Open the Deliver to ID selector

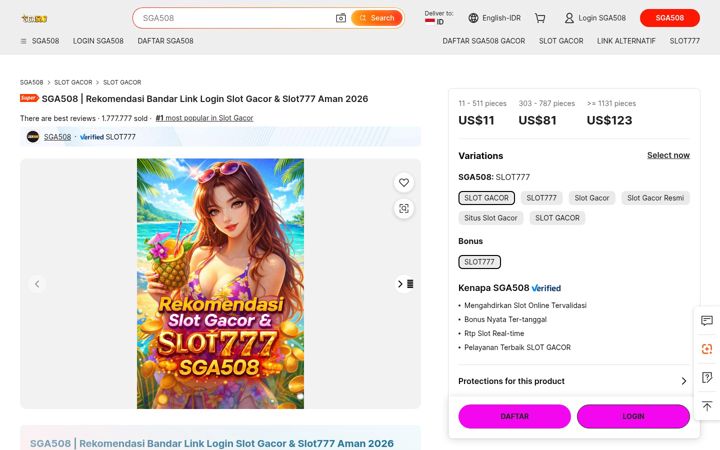439,18
